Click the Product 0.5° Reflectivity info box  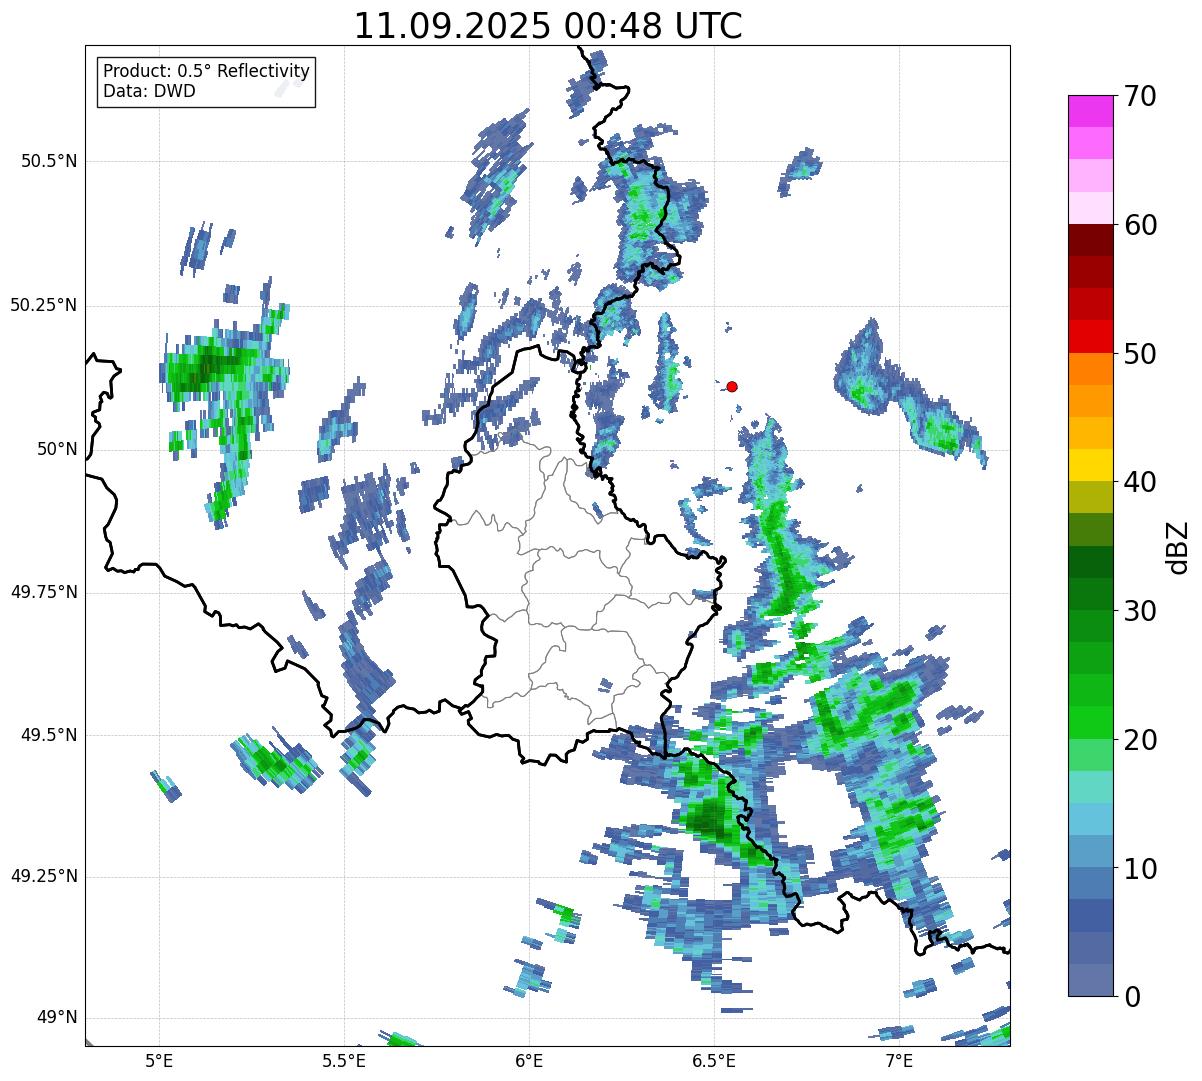[x=206, y=82]
